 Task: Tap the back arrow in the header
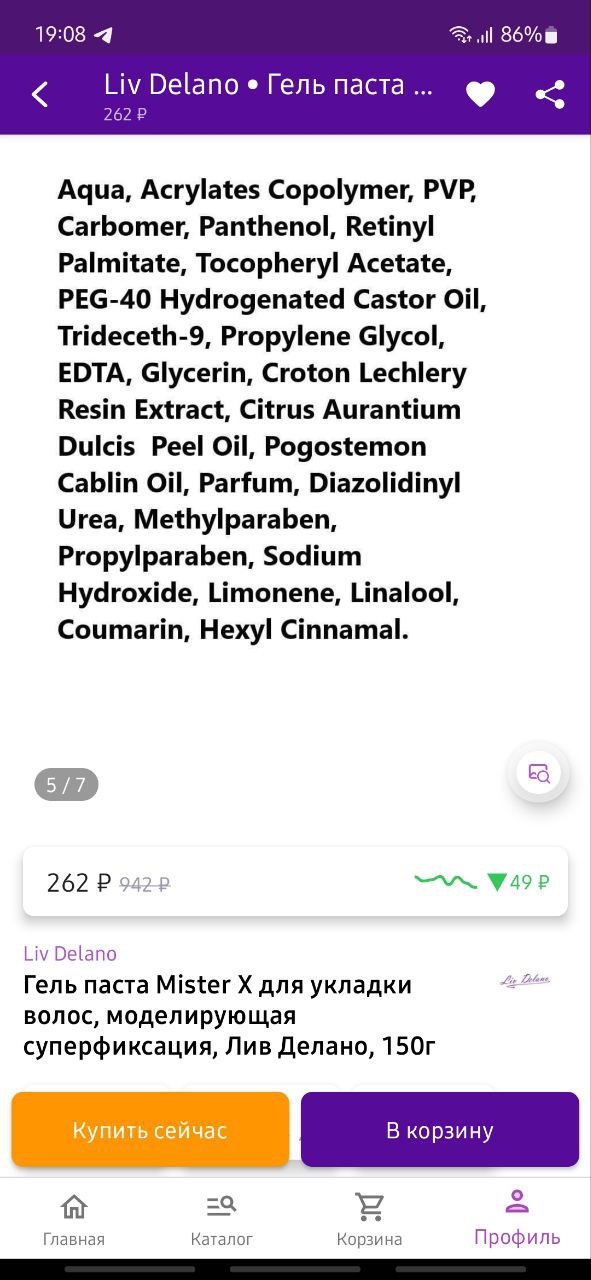coord(40,95)
